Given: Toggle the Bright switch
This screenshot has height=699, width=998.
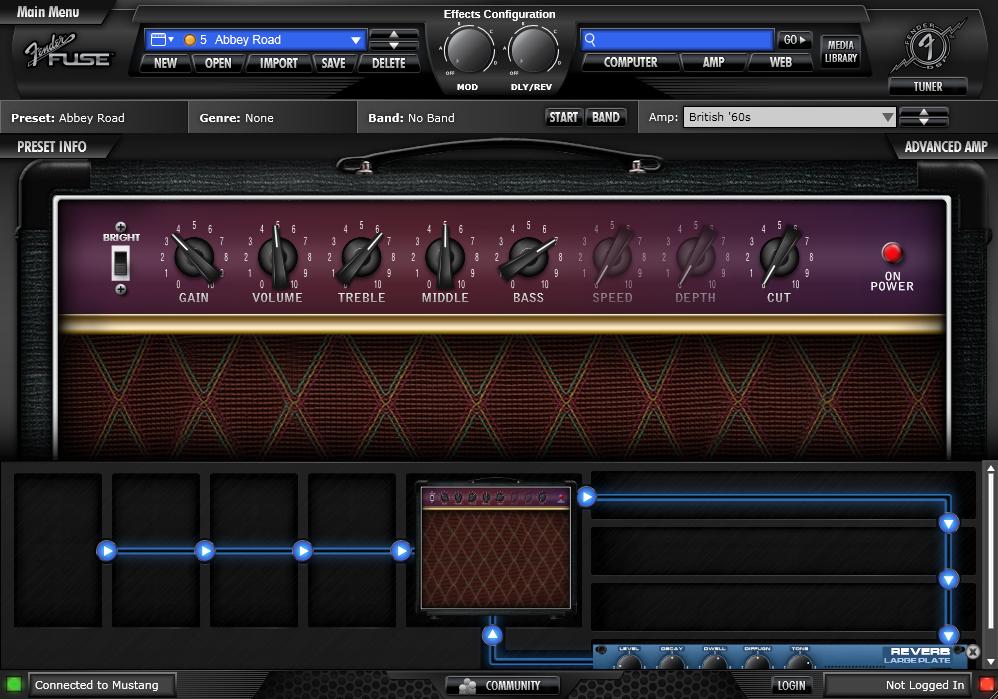Looking at the screenshot, I should [120, 263].
